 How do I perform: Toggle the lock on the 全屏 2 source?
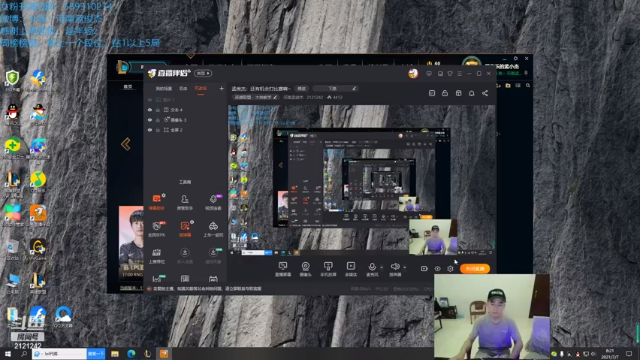158,130
